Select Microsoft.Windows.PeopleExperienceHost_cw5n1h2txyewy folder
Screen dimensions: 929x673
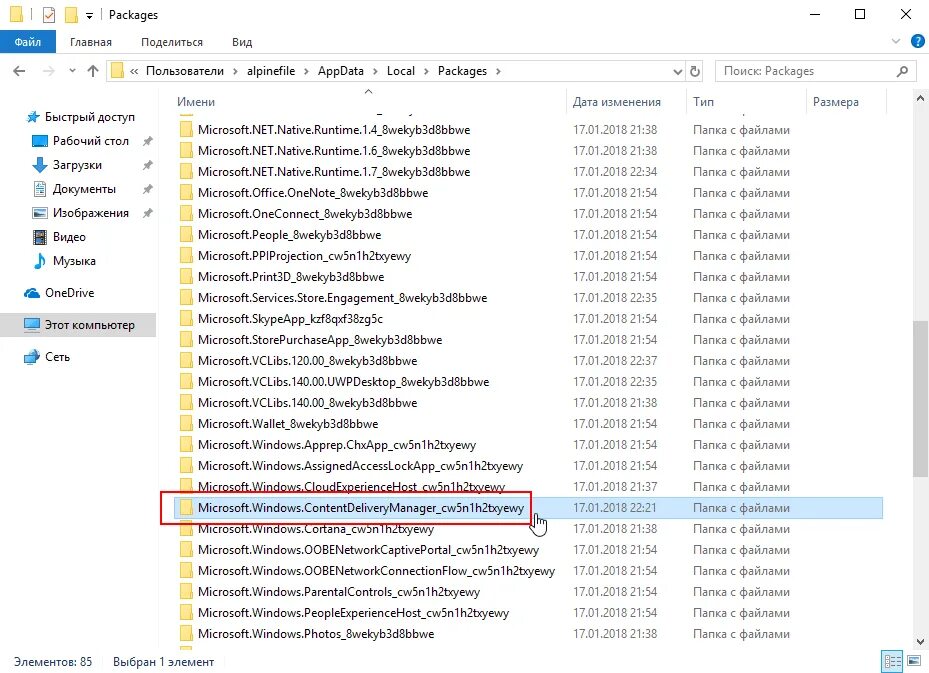coord(354,613)
